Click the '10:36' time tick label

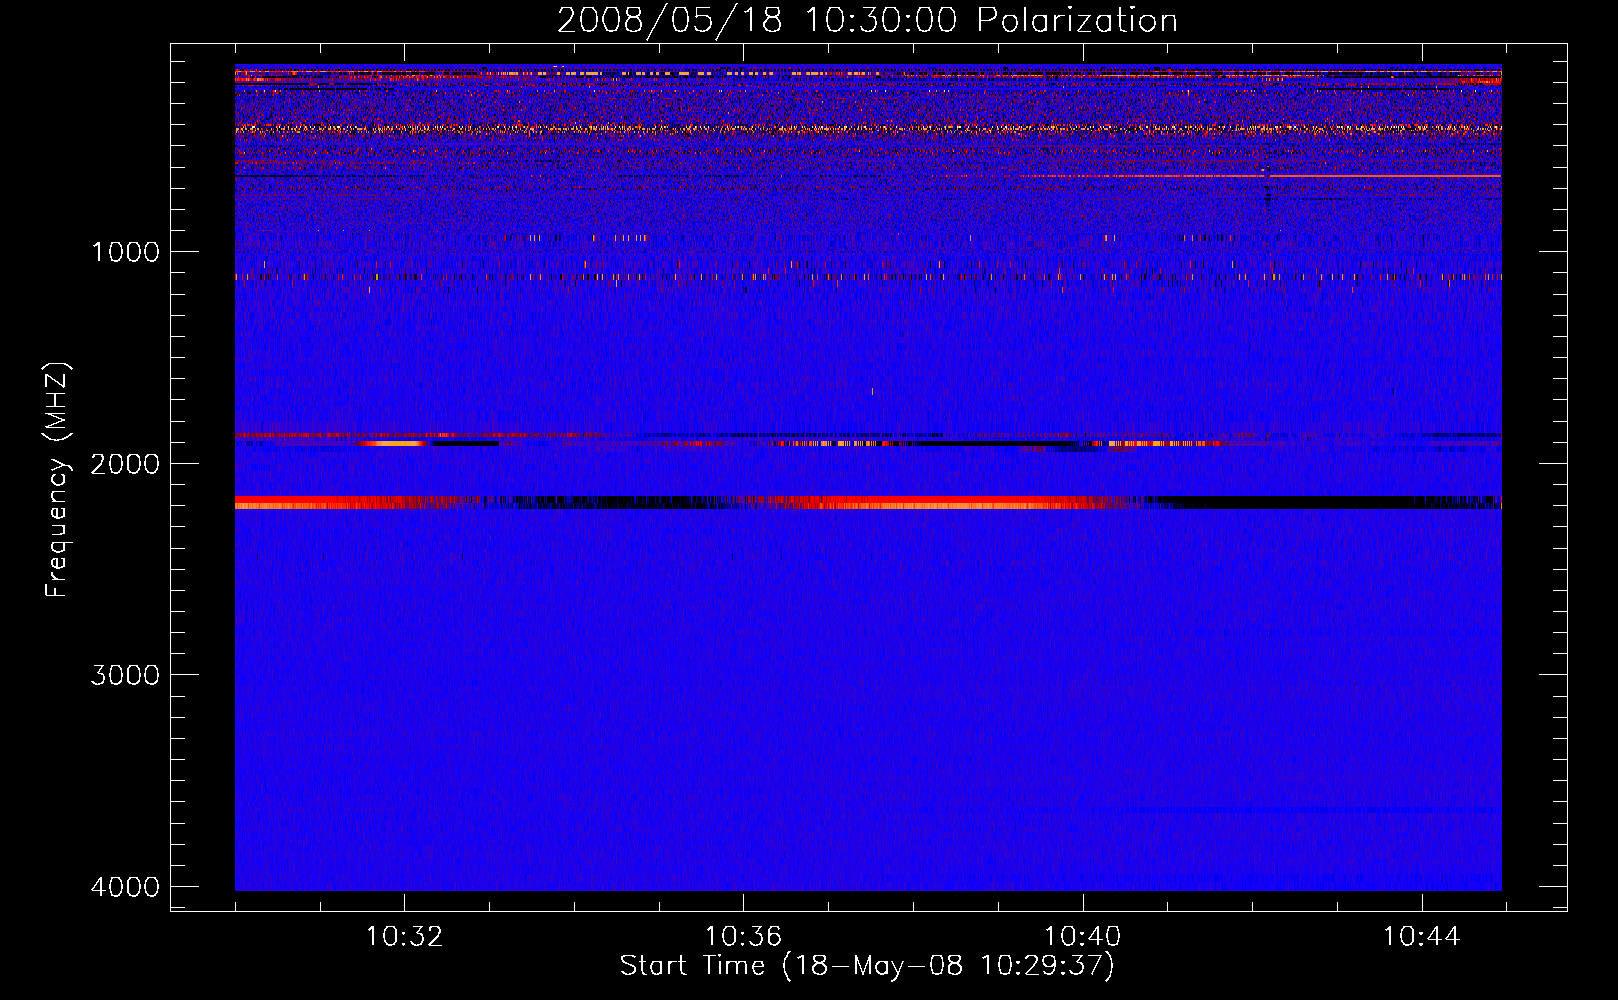pos(743,937)
